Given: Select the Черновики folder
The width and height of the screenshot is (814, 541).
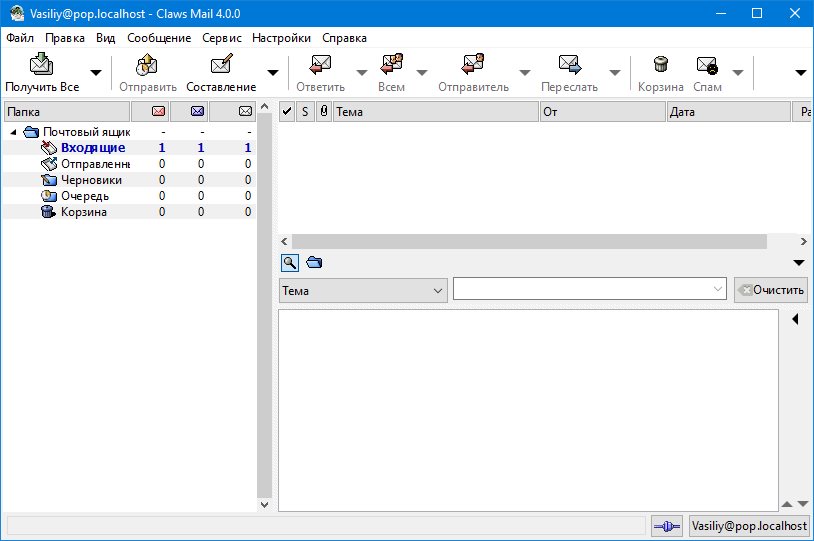Looking at the screenshot, I should coord(91,180).
